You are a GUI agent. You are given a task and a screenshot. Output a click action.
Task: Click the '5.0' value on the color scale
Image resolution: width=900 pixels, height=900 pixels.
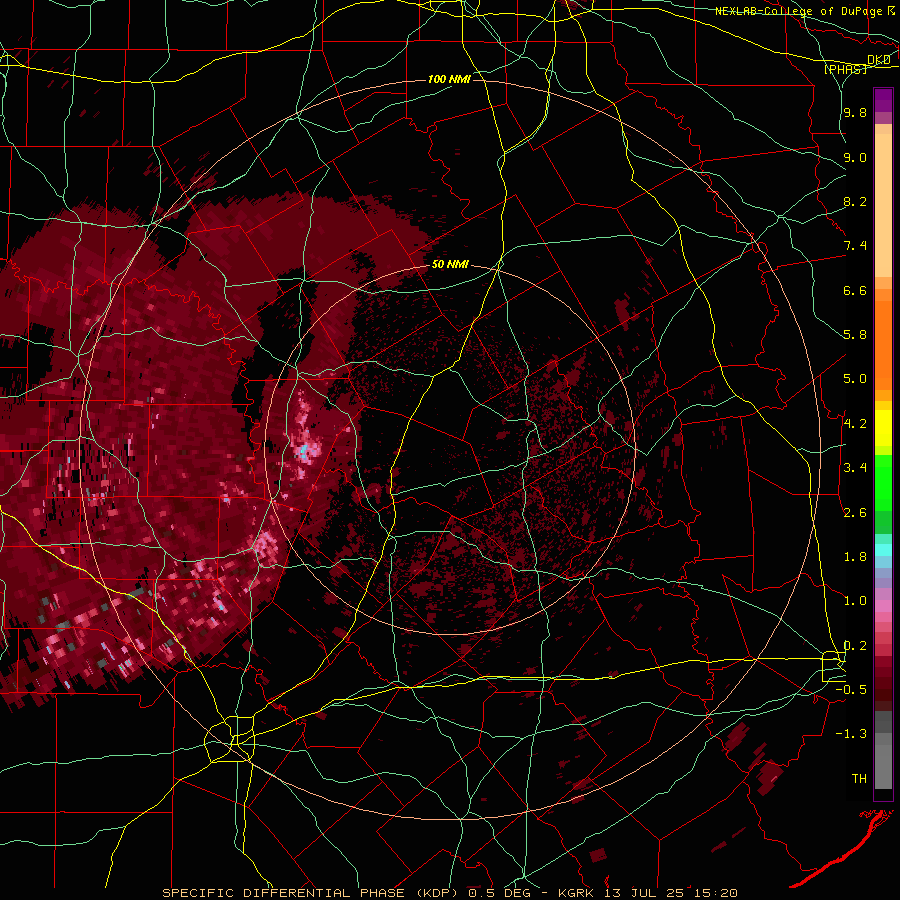855,379
